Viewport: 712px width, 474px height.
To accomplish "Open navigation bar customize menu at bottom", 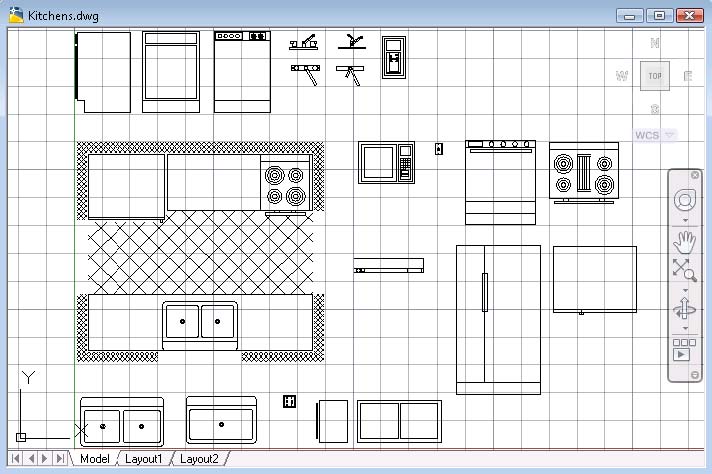I will [x=695, y=375].
